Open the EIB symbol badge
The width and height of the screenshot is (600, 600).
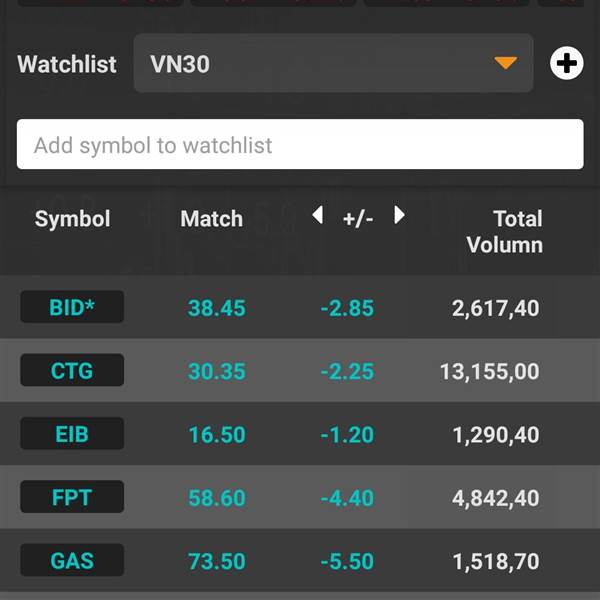point(72,433)
